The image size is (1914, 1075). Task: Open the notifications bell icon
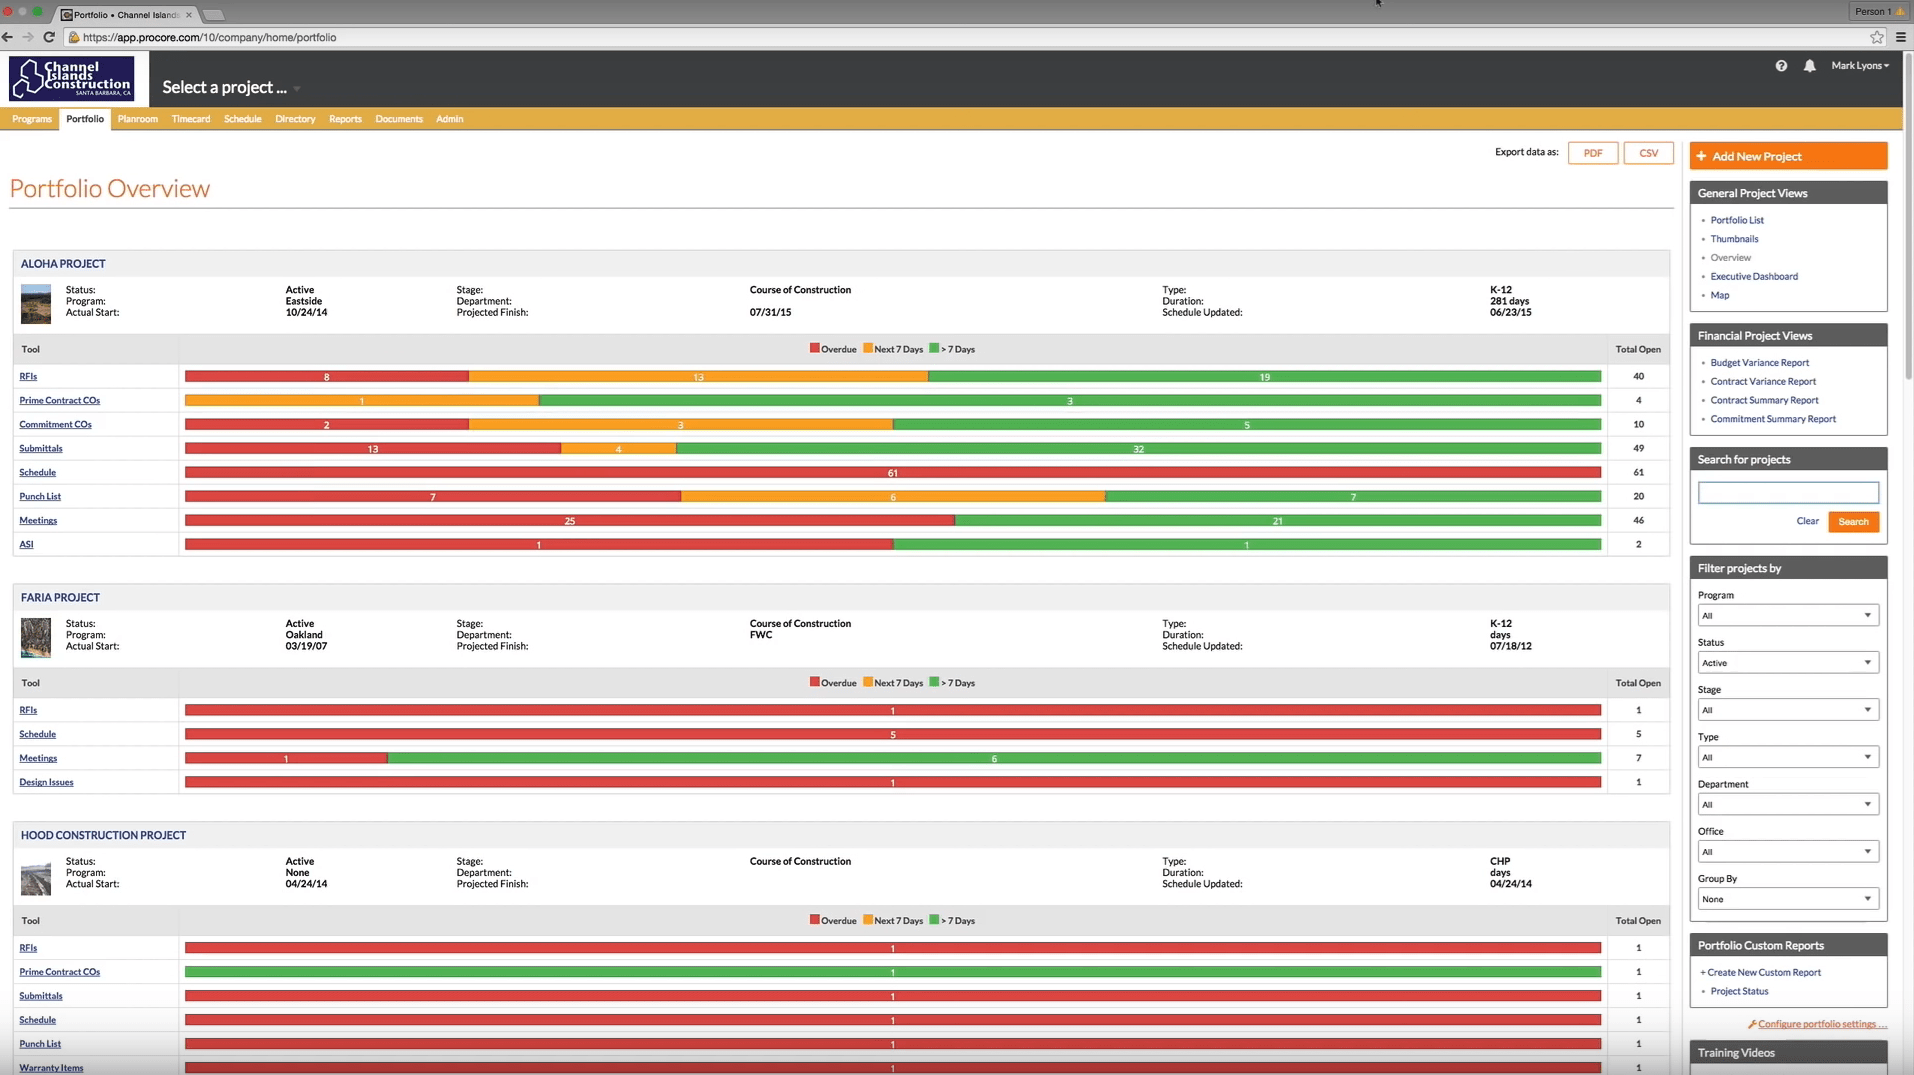[1809, 66]
